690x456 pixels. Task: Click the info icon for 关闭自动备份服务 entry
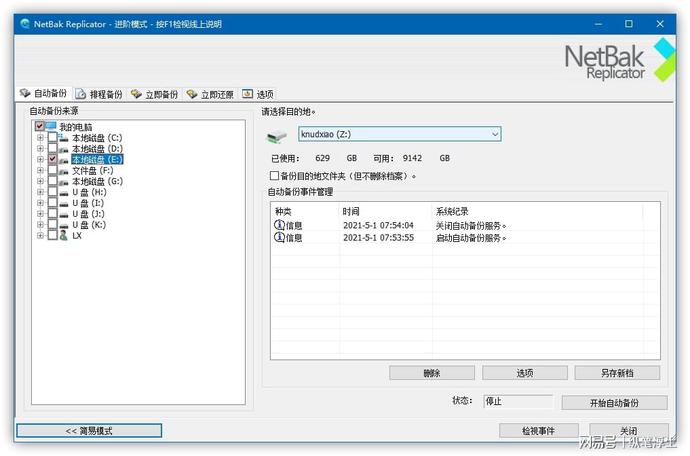279,225
